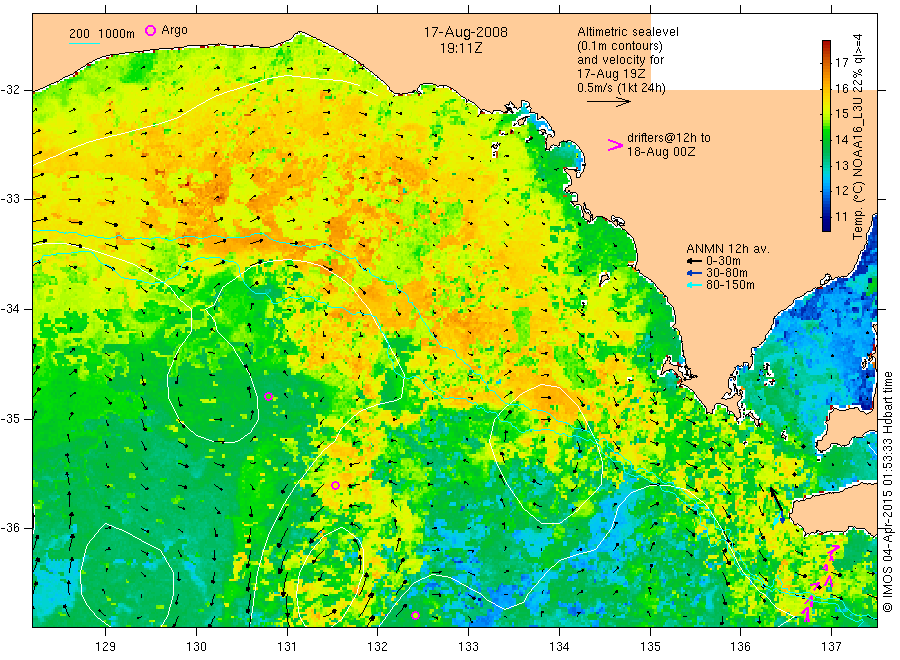Click the '18-Aug 00Z' text
Image resolution: width=900 pixels, height=660 pixels.
(x=661, y=152)
